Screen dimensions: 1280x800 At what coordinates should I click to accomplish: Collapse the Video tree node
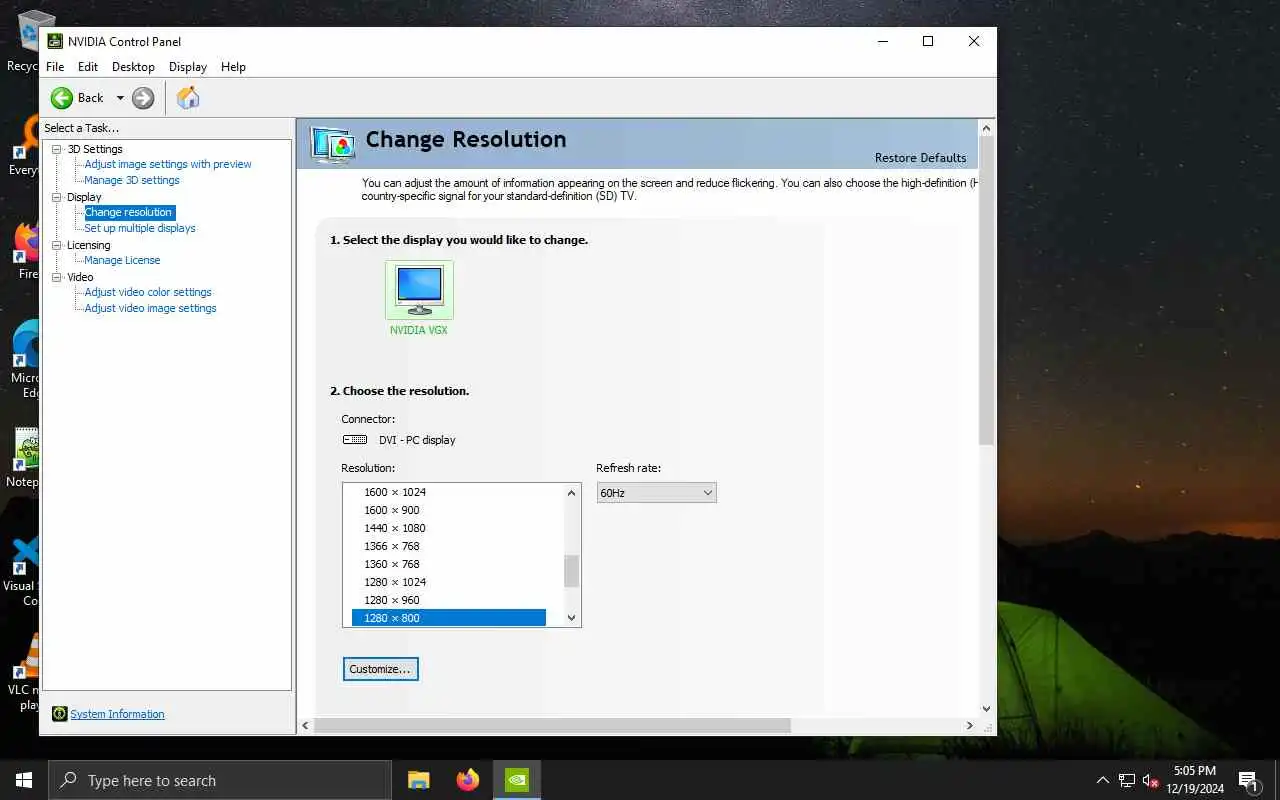point(57,277)
